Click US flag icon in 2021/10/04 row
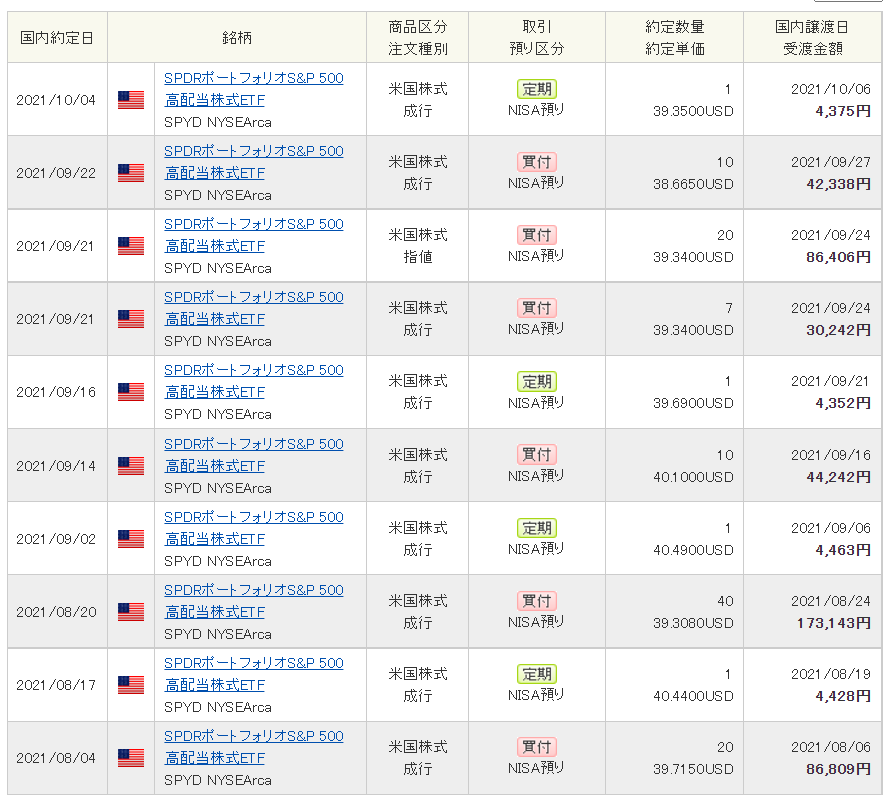 point(131,100)
